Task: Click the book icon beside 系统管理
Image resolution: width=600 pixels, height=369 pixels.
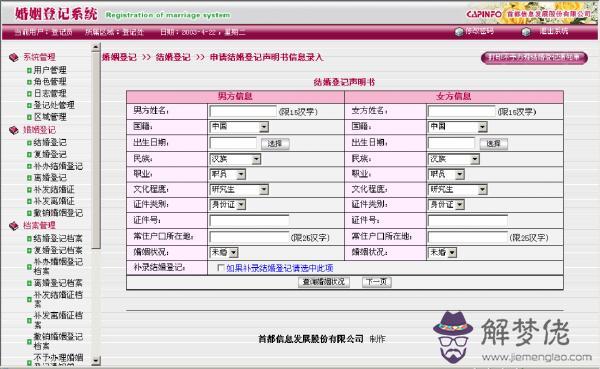Action: tap(14, 57)
